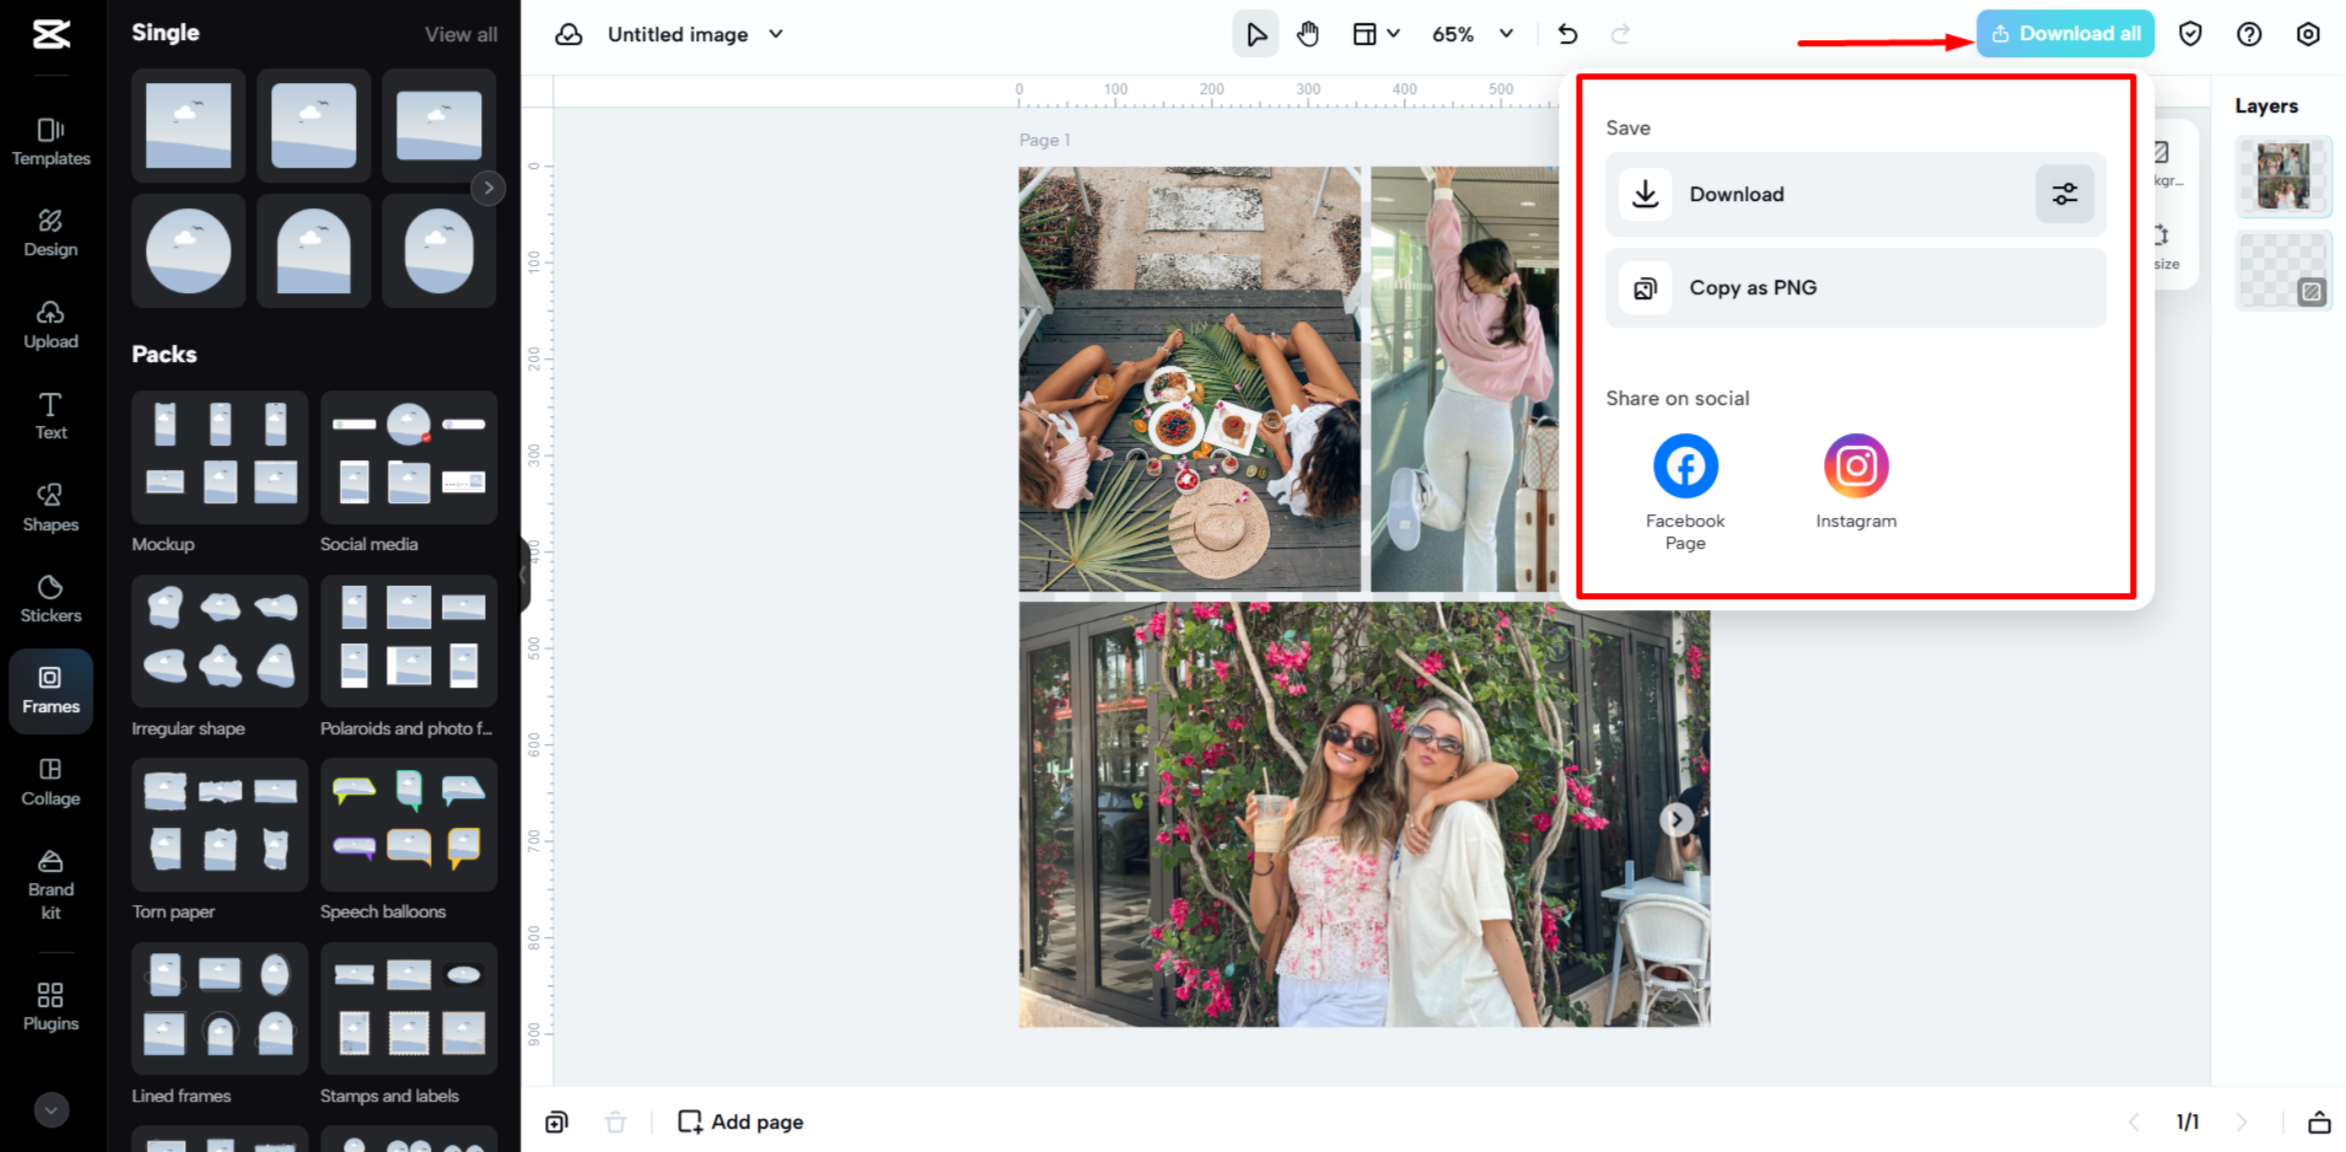Open the Upload panel
This screenshot has height=1152, width=2346.
click(50, 324)
